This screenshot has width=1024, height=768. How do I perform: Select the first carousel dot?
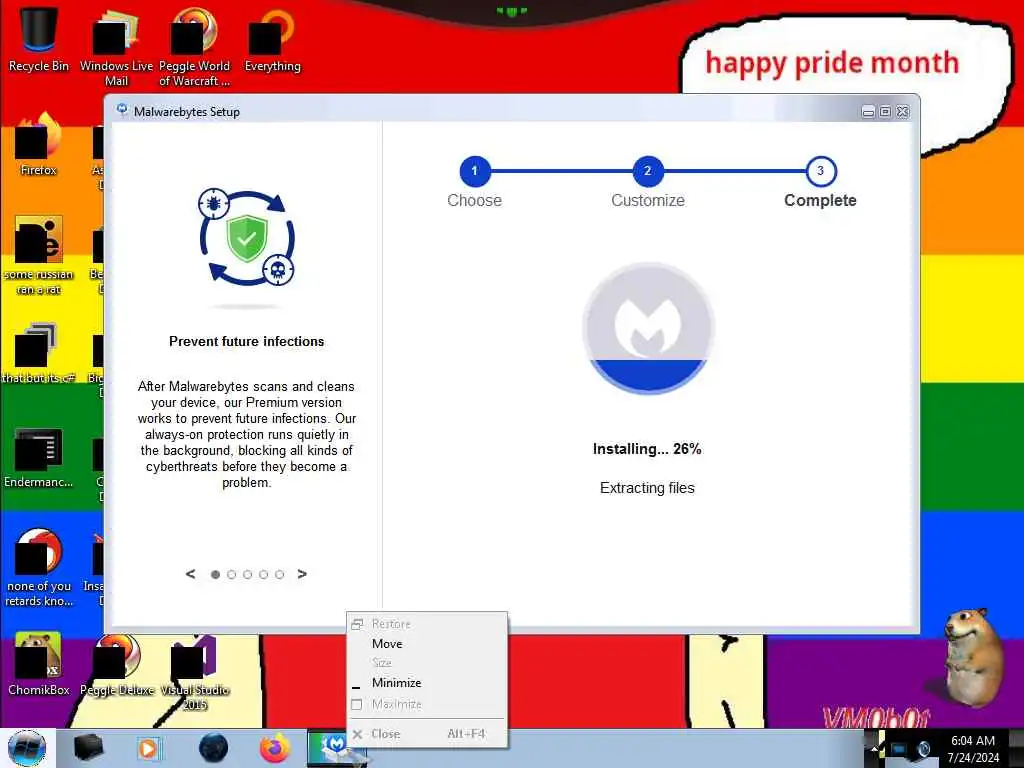pyautogui.click(x=215, y=575)
